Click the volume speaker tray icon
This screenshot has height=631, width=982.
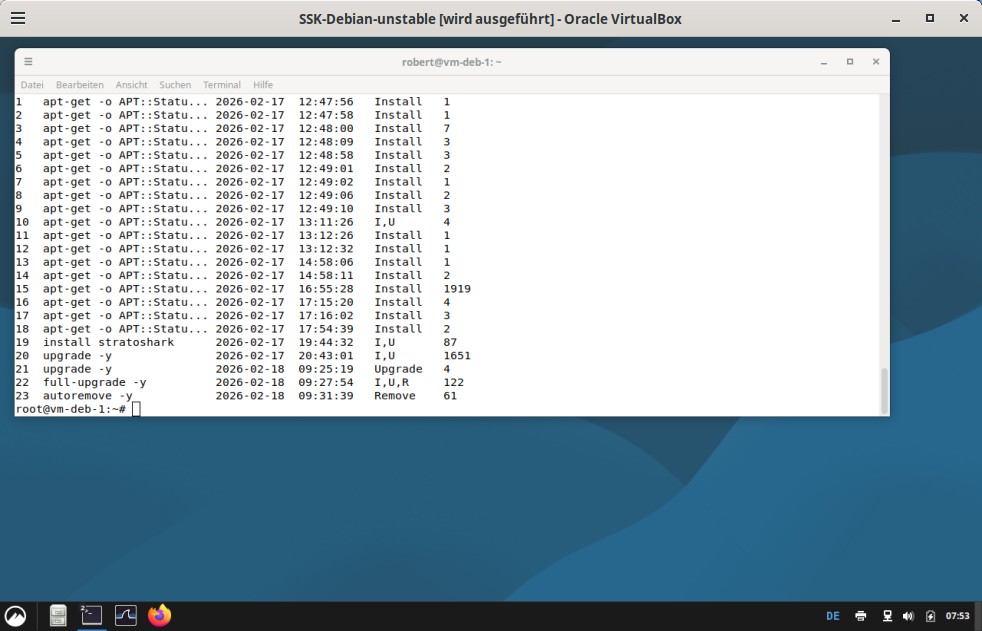(908, 616)
